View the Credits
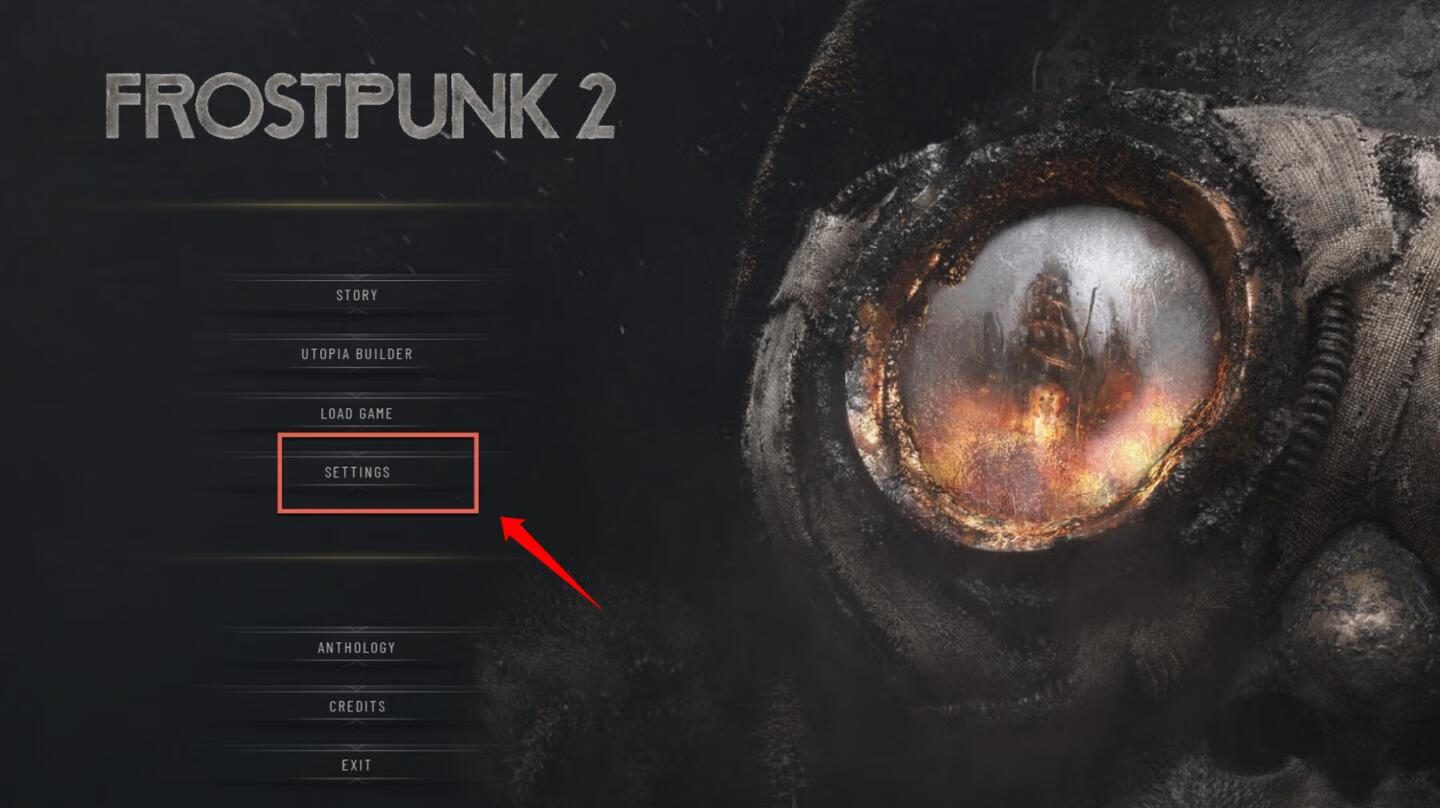Screen dimensions: 1440x808 [357, 706]
